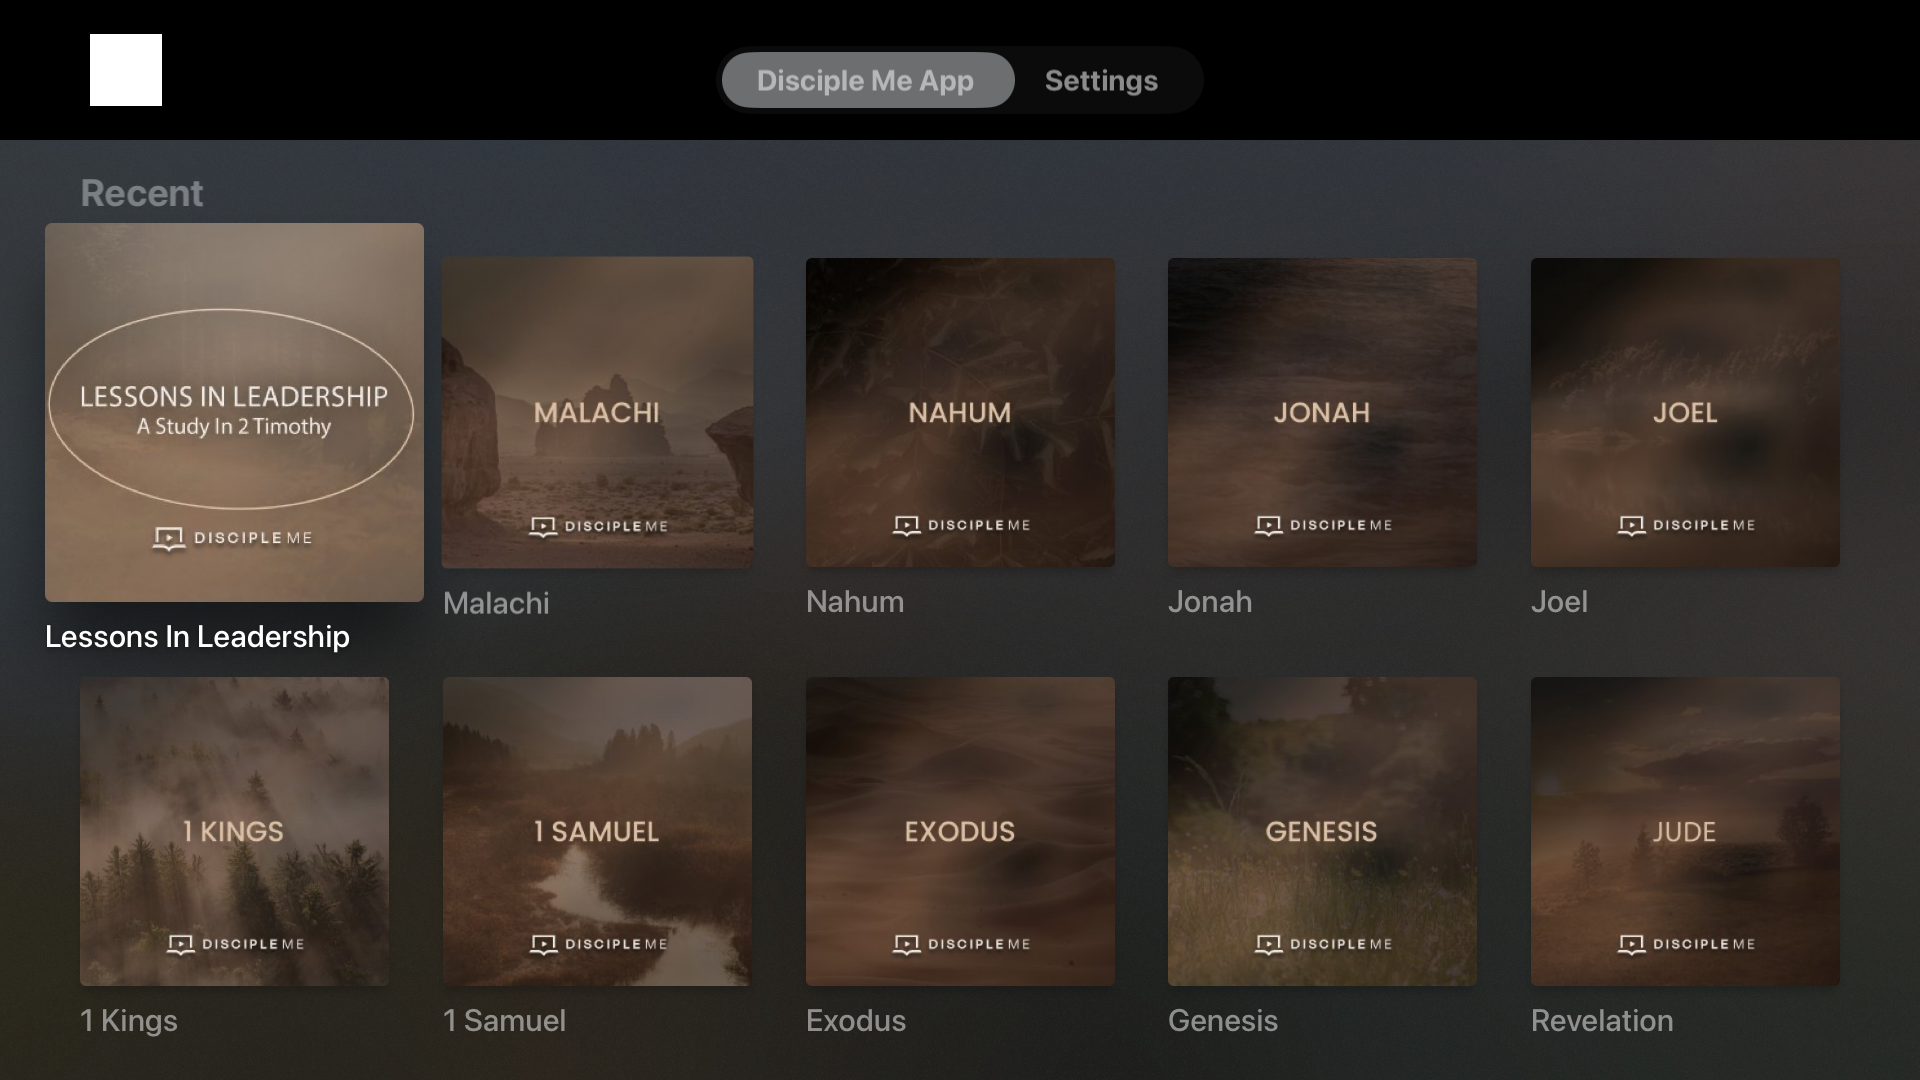
Task: Switch to the Disciple Me App tab
Action: pyautogui.click(x=866, y=80)
